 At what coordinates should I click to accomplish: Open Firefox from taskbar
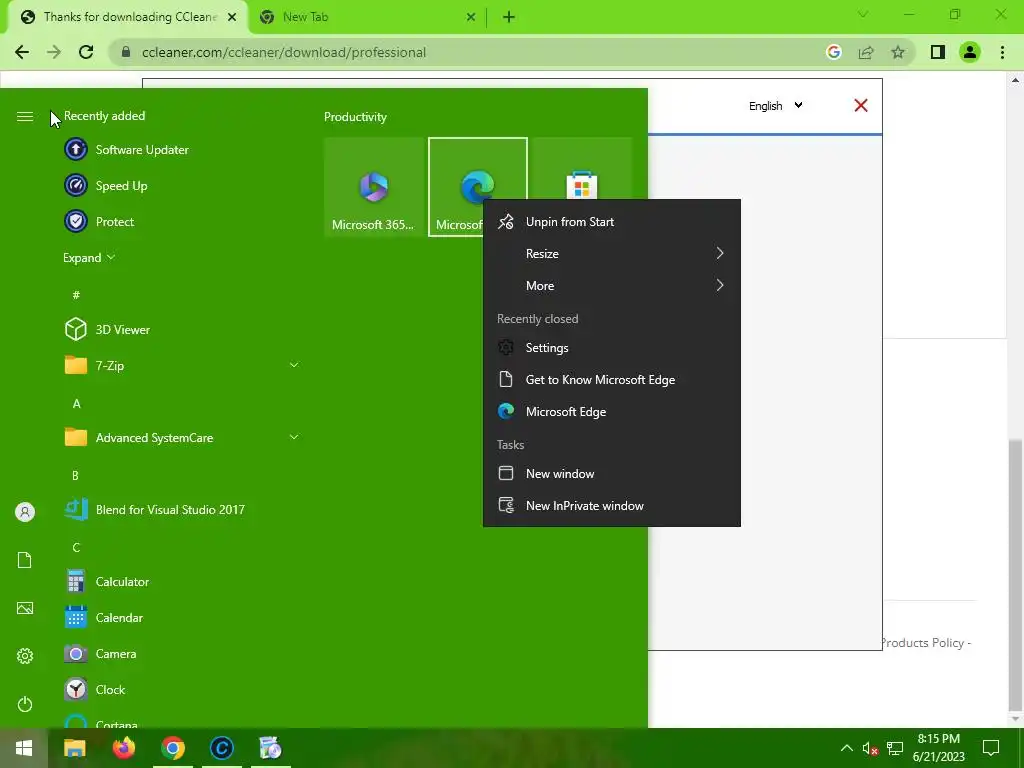pyautogui.click(x=123, y=748)
